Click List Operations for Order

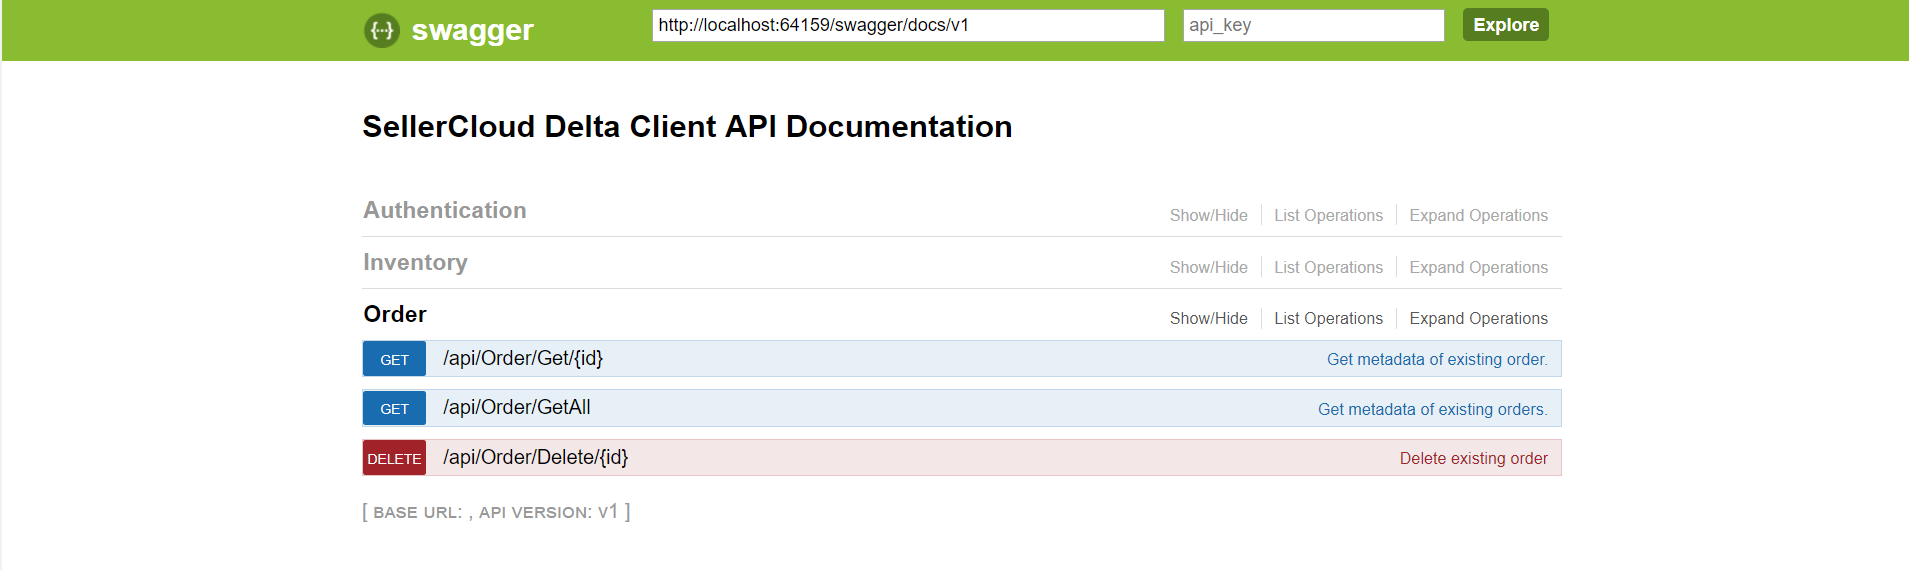pyautogui.click(x=1328, y=318)
